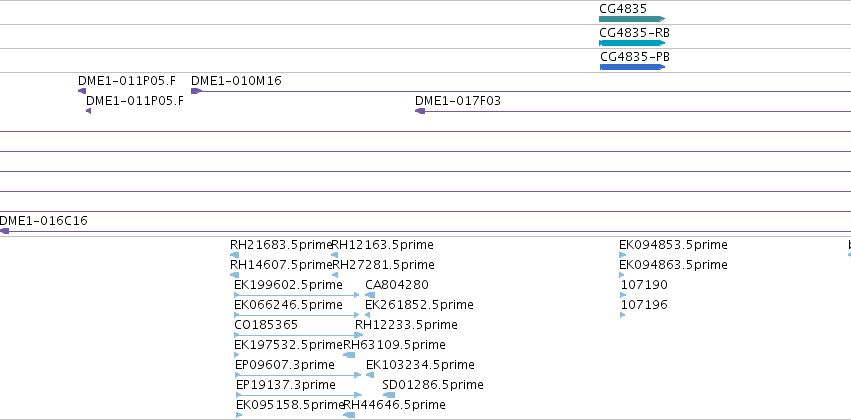Click the DME1-010M16 clone label
The image size is (851, 420).
[x=236, y=81]
